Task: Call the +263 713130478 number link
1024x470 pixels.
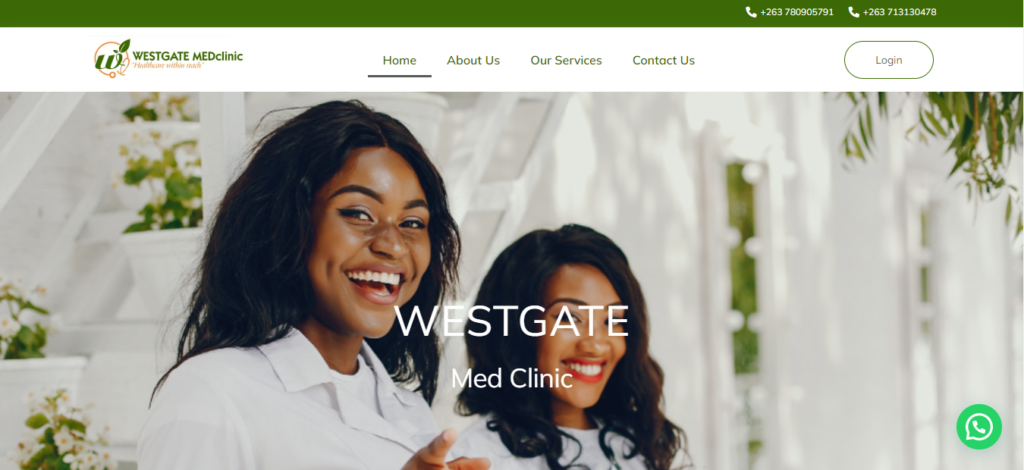Action: 899,12
